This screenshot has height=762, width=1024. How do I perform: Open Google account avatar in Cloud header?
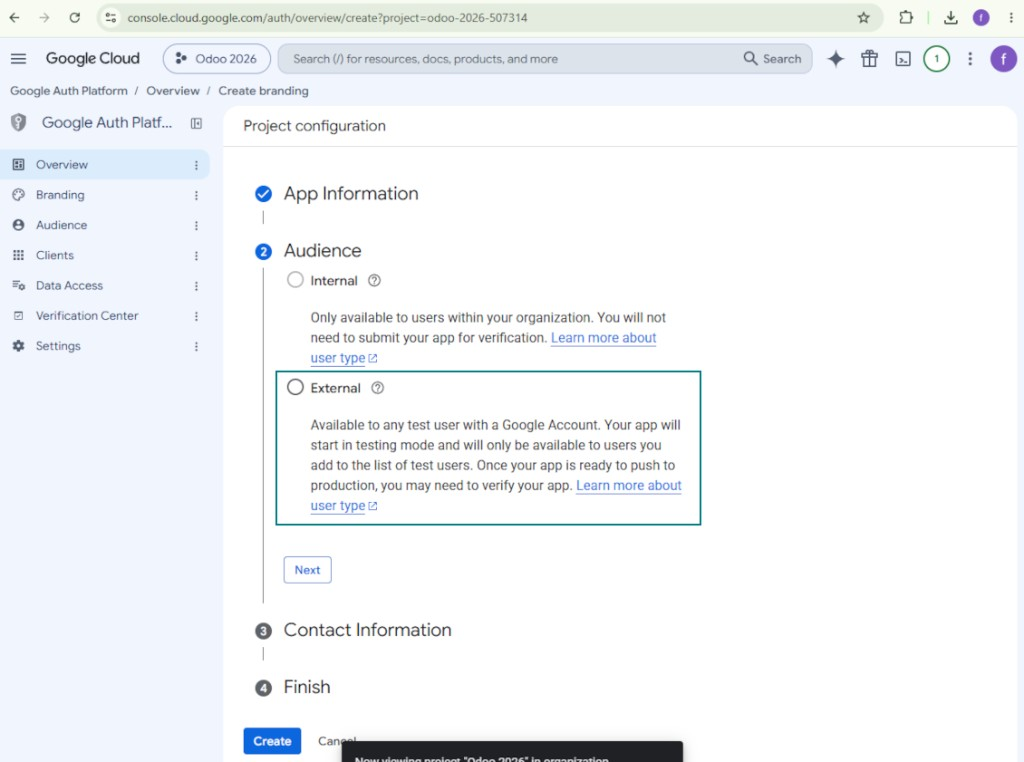(x=1003, y=59)
